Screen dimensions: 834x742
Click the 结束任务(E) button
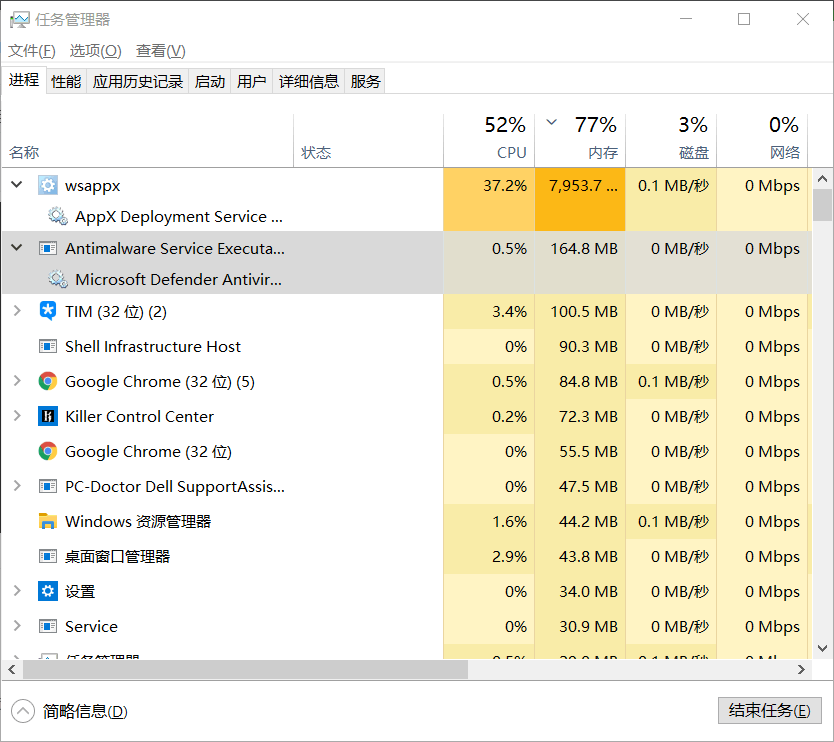pyautogui.click(x=770, y=711)
